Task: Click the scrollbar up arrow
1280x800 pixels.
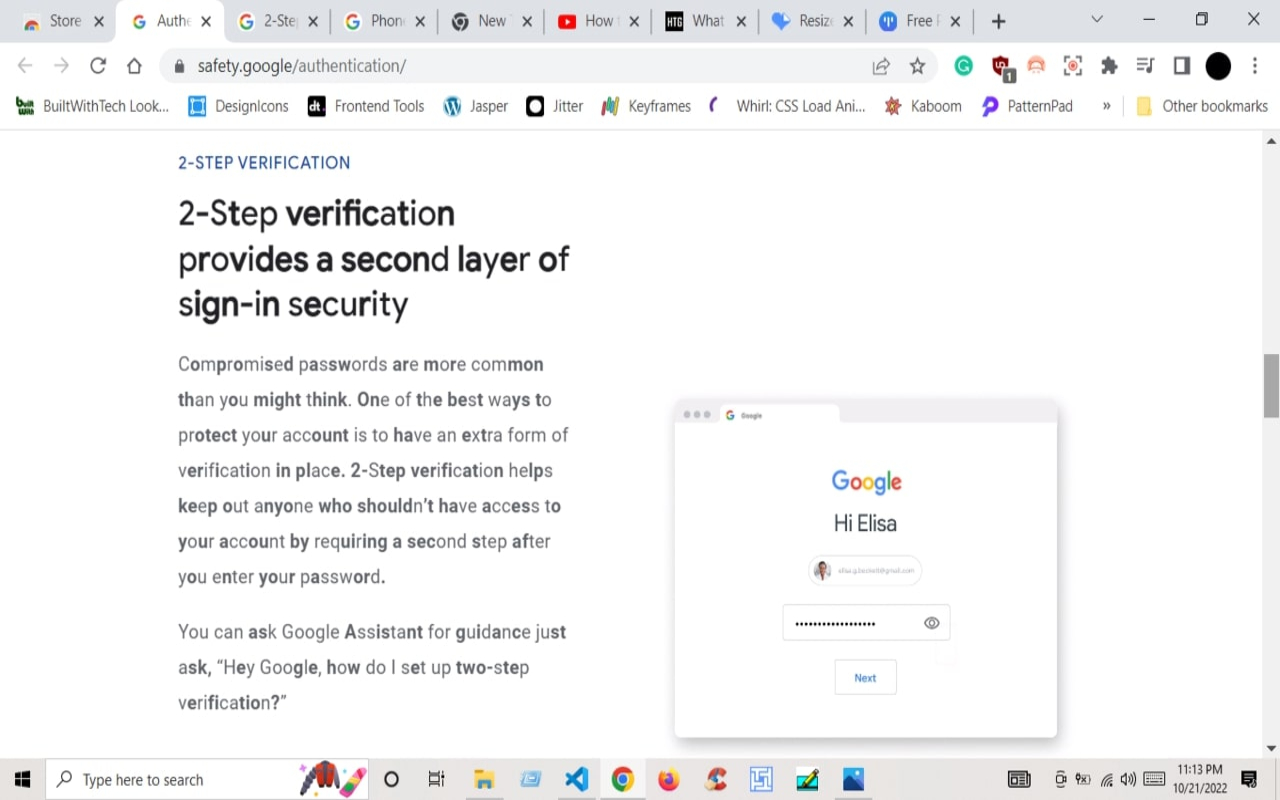Action: [1271, 141]
